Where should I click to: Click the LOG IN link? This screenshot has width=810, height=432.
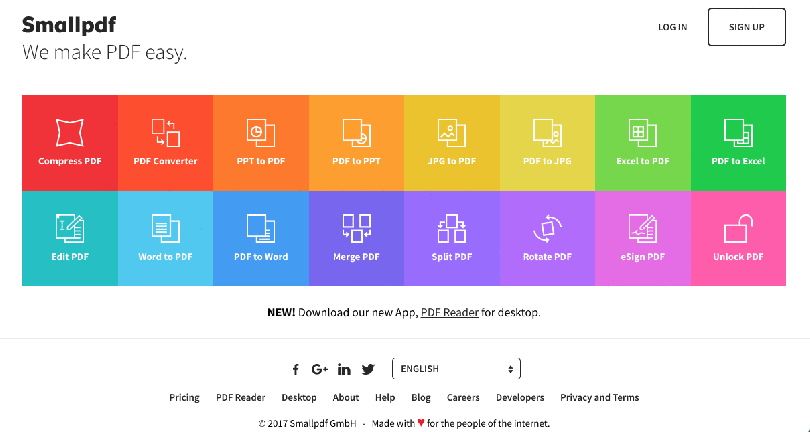click(673, 27)
